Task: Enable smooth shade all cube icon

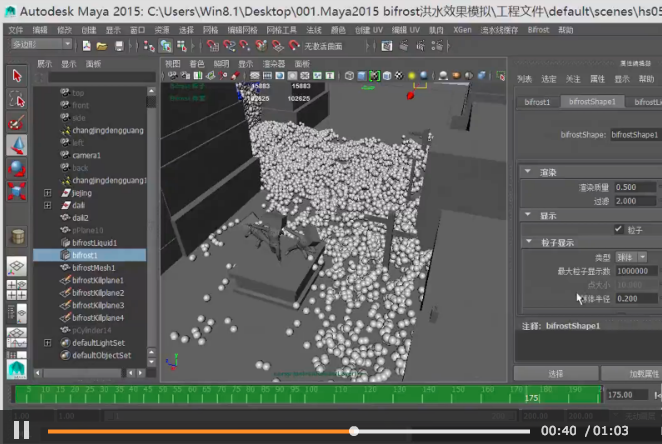Action: click(x=362, y=76)
